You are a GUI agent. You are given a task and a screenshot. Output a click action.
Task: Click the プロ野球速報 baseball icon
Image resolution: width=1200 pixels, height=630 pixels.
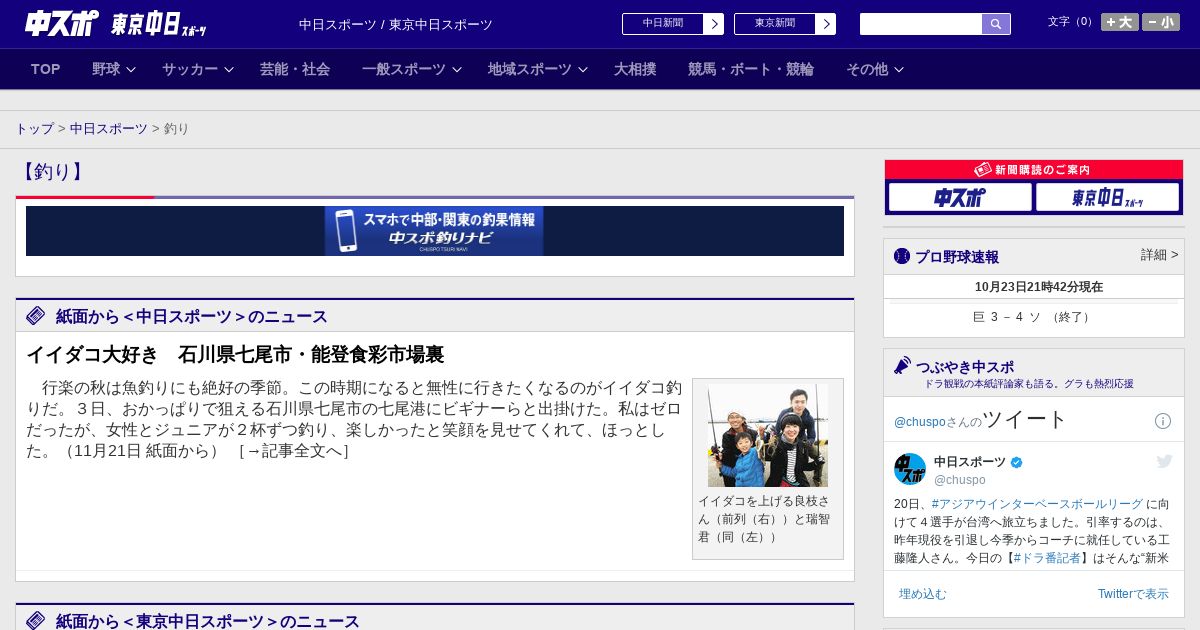(902, 256)
